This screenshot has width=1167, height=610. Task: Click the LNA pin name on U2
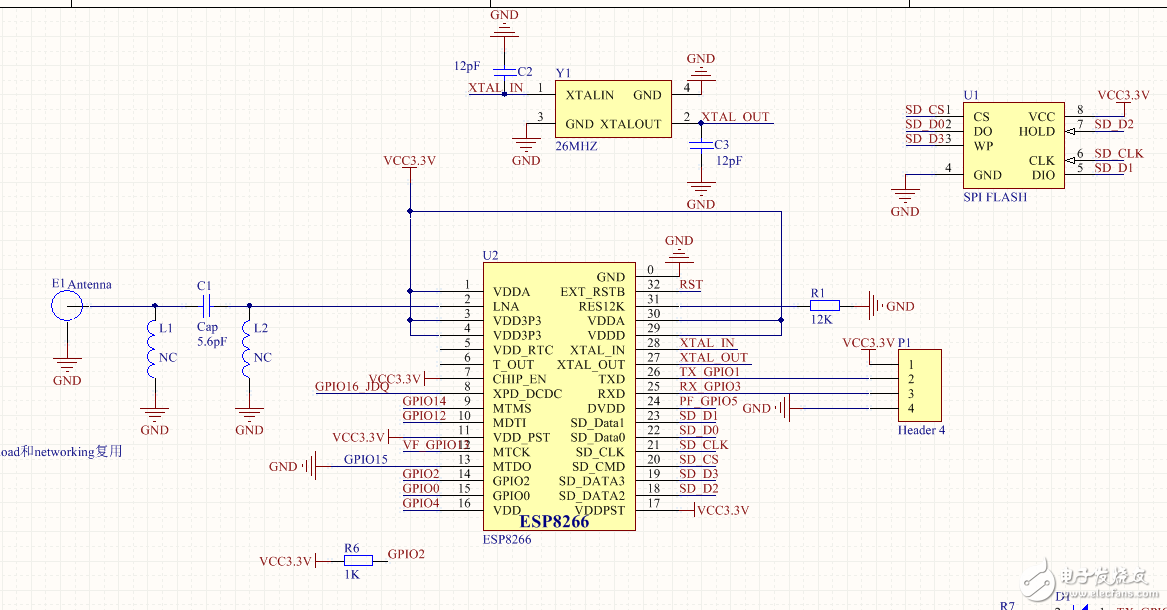506,306
